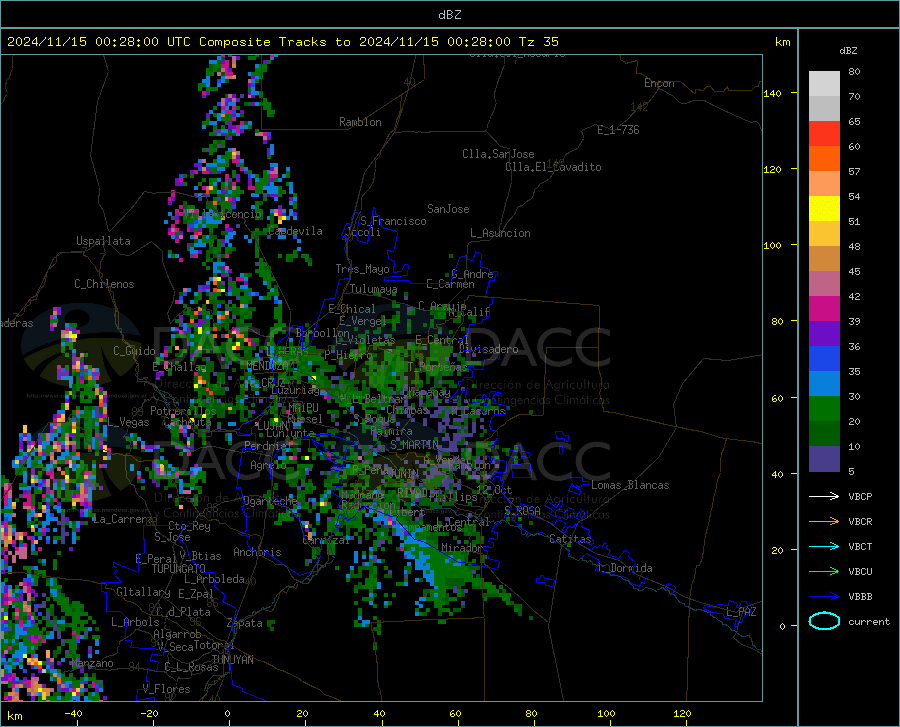This screenshot has height=727, width=900.
Task: Click the blue VBBB arrow legend icon
Action: click(824, 596)
